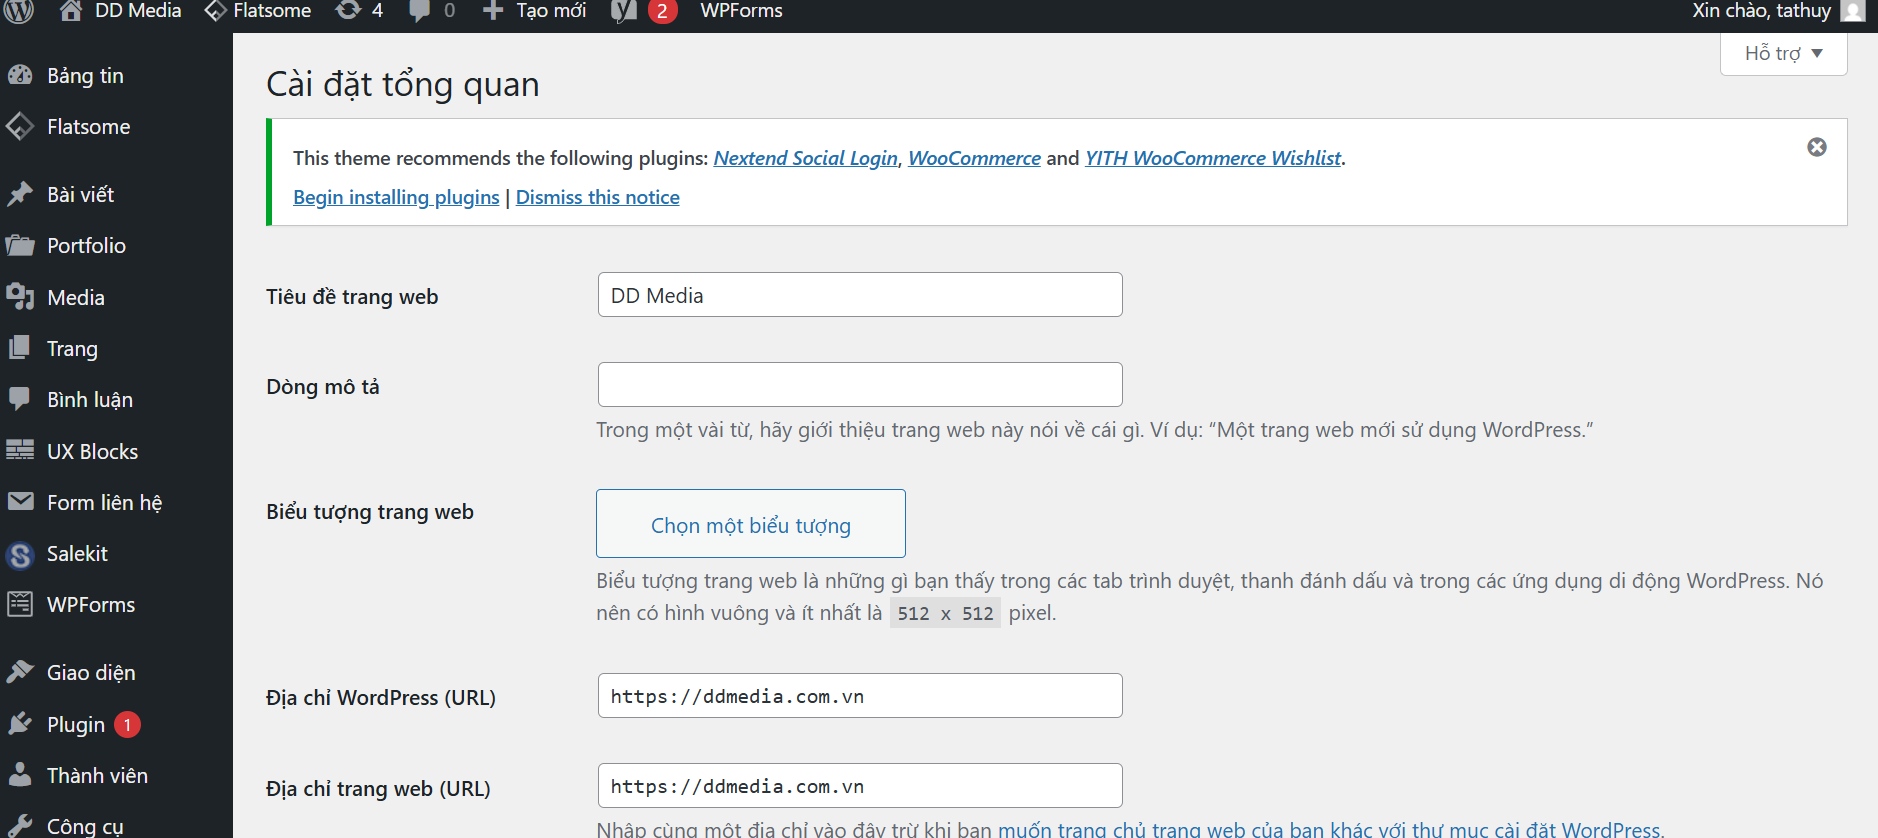Click the Thành viên user icon
The height and width of the screenshot is (838, 1878).
[x=19, y=774]
